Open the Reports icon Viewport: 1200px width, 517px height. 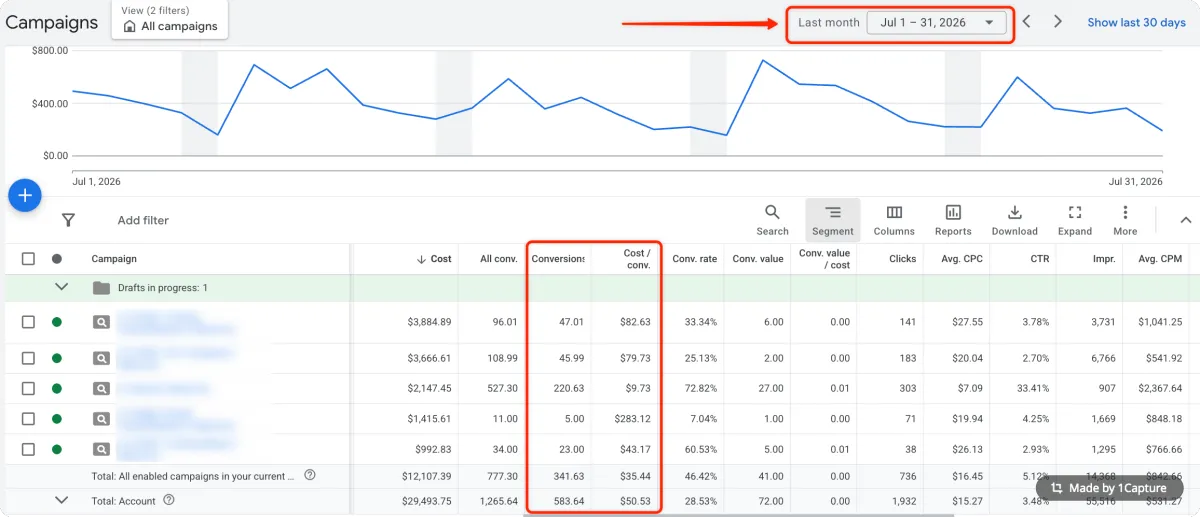click(x=953, y=220)
